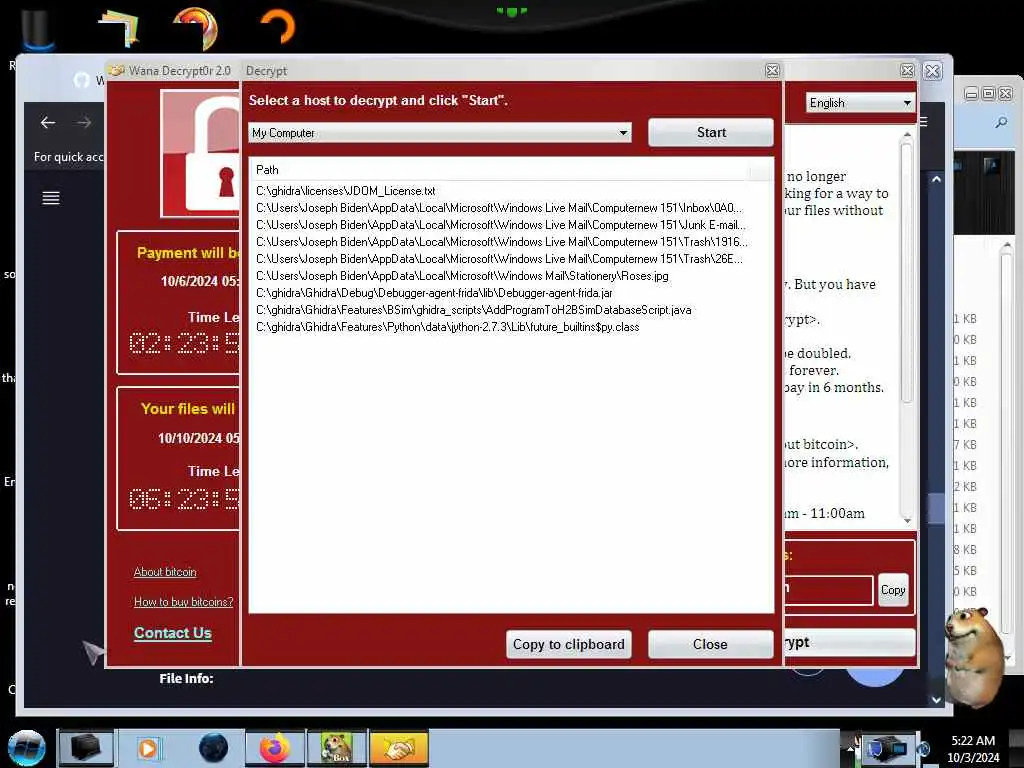This screenshot has height=768, width=1024.
Task: Select the Debugger-agent-frida.jar path row
Action: coord(434,293)
